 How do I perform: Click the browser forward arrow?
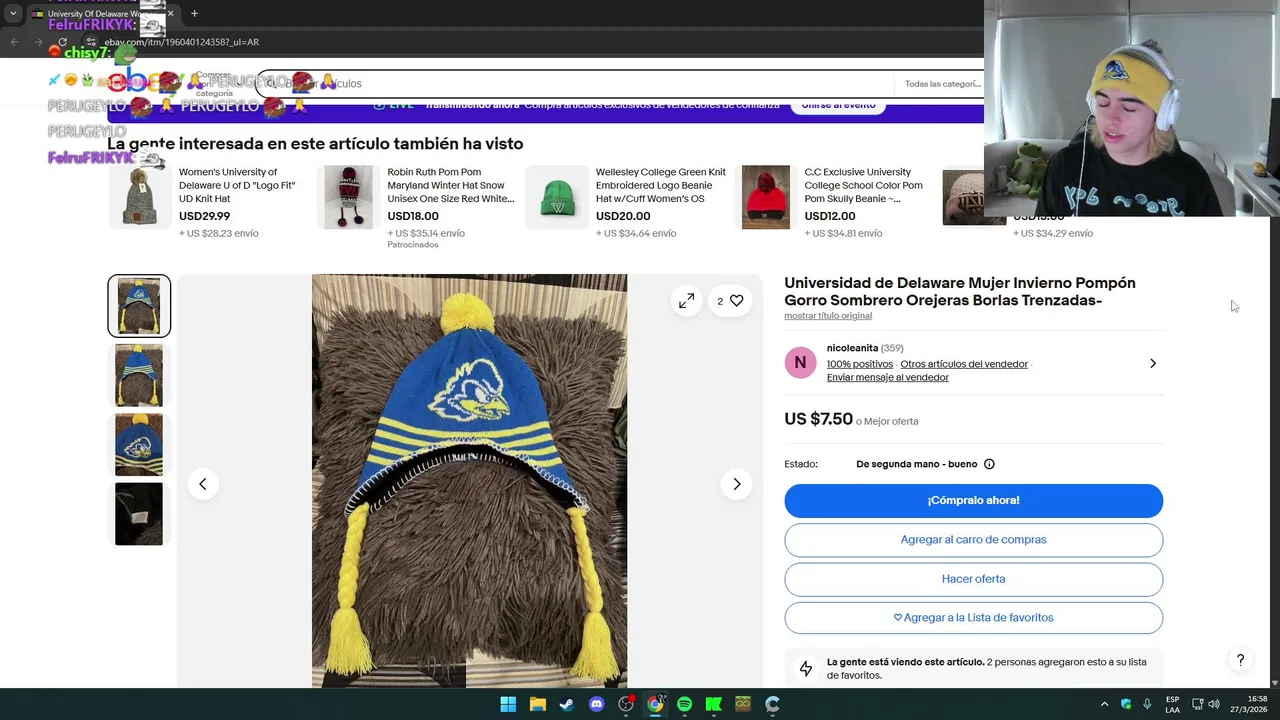pos(38,42)
